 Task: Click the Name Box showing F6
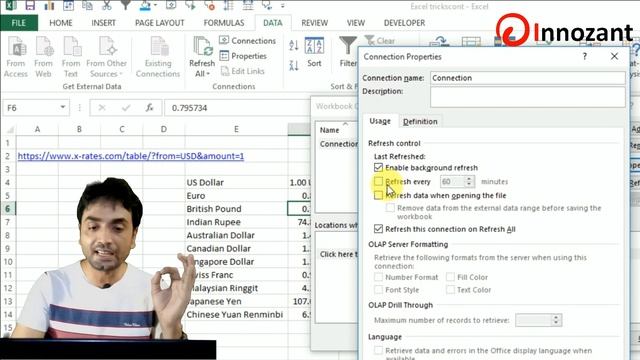31,108
